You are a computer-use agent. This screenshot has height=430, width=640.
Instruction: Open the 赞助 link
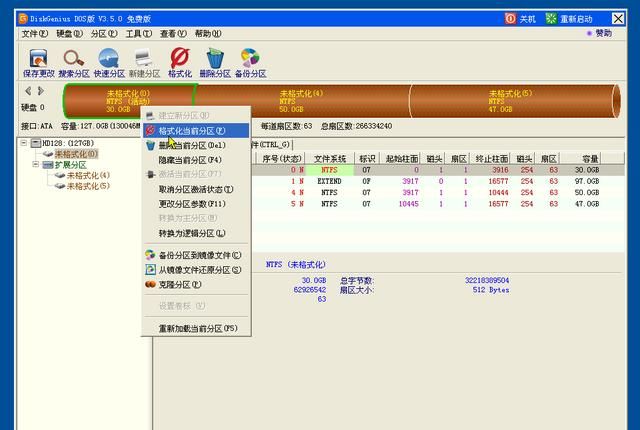tap(599, 33)
